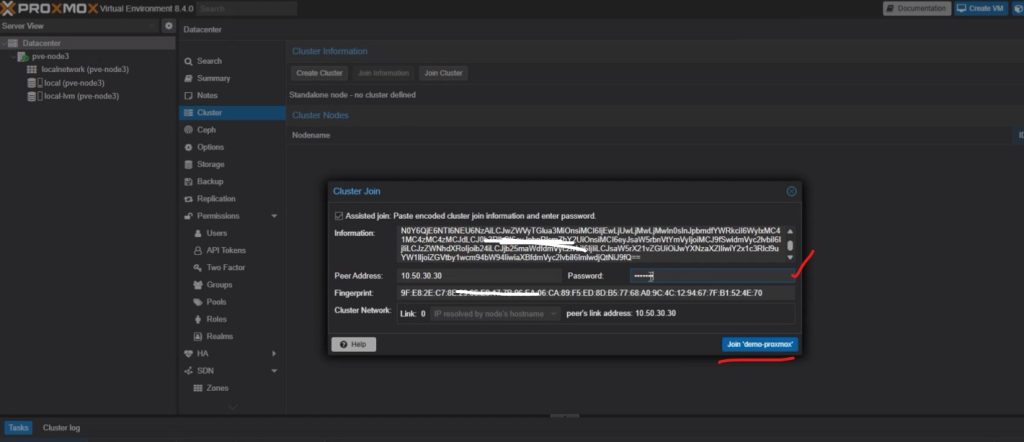Screen dimensions: 1024x442
Task: Click the Help button in dialog
Action: coord(353,344)
